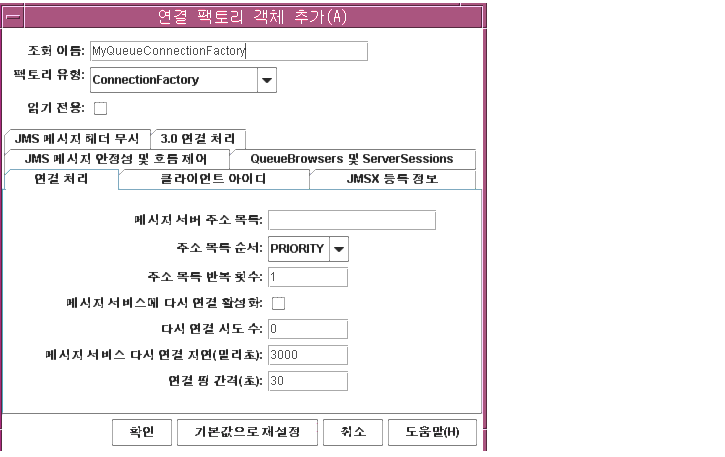
Task: Open help with the 도움말(H) button
Action: (x=432, y=432)
